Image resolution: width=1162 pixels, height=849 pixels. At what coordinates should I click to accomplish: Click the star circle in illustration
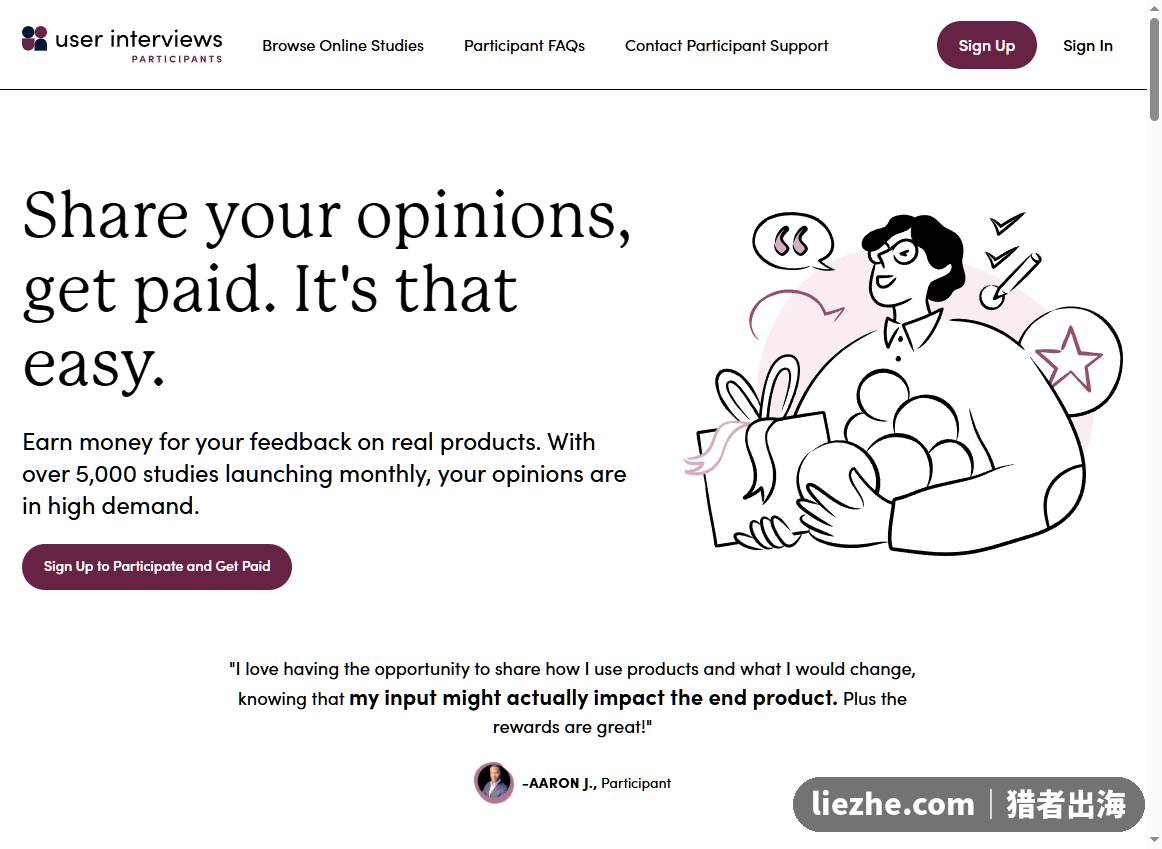(1072, 360)
